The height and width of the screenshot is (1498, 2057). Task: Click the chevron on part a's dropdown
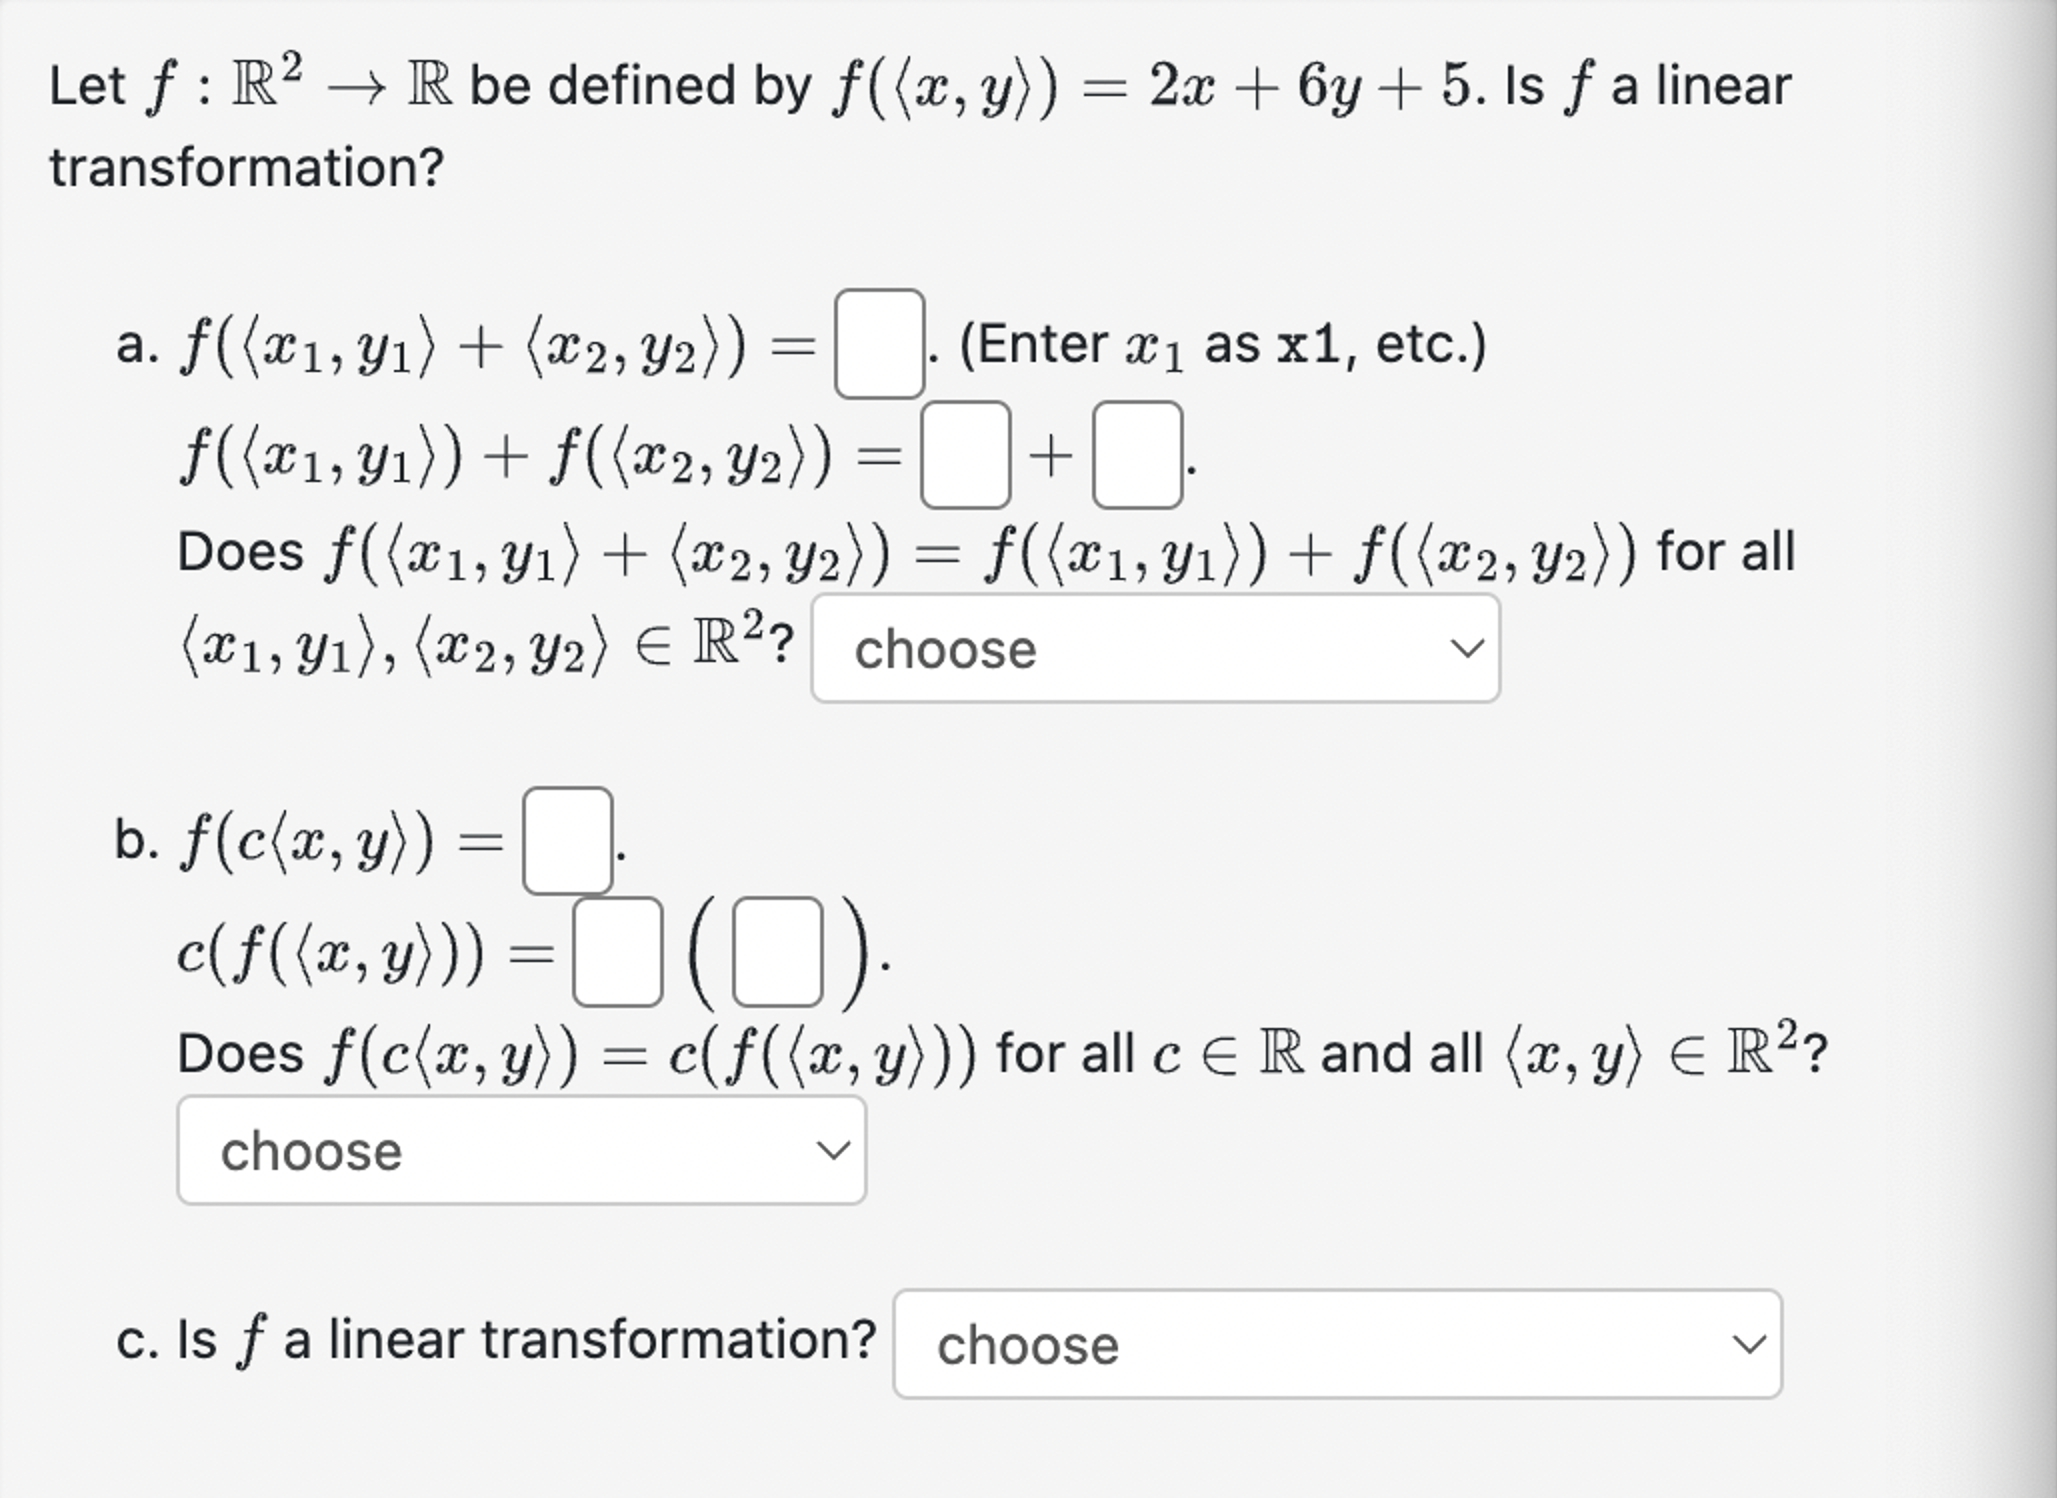(x=1468, y=650)
